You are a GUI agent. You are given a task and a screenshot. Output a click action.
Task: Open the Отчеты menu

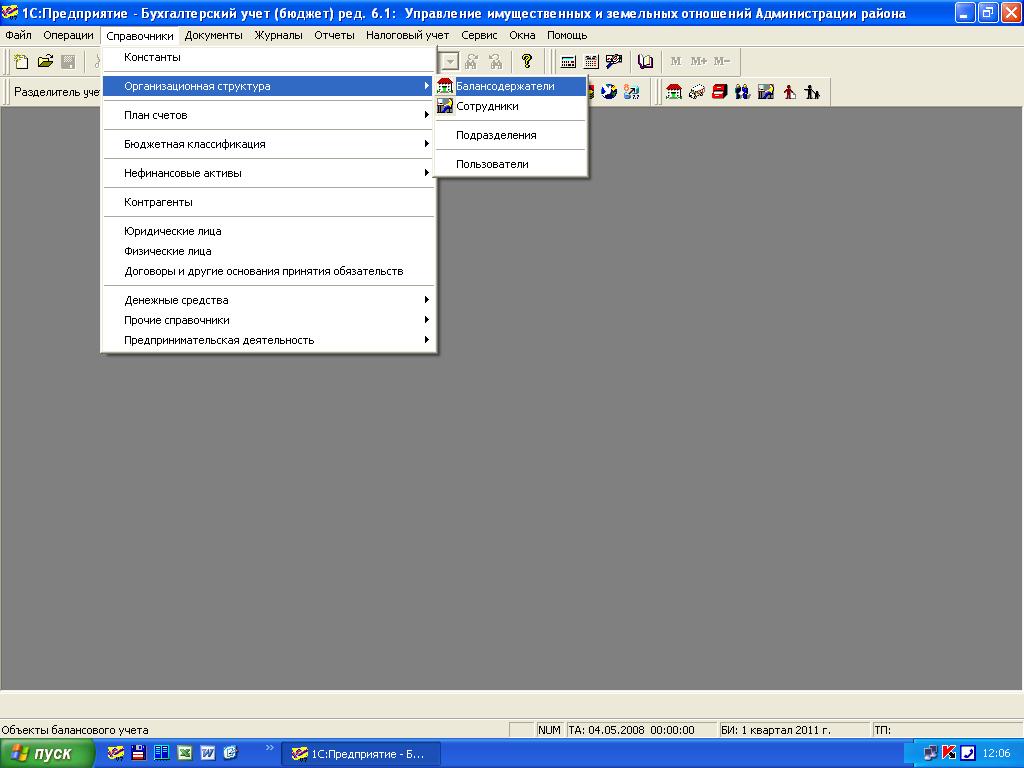334,35
